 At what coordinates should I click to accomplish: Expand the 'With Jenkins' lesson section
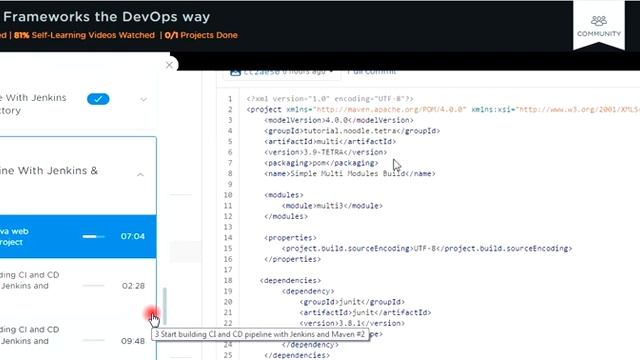pos(143,99)
